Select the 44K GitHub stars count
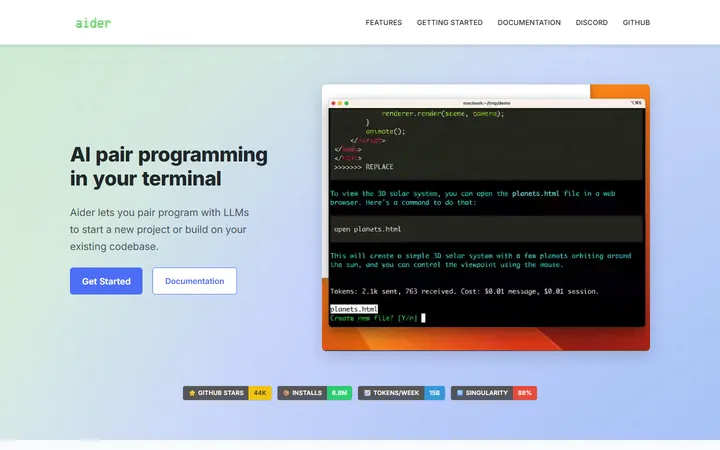This screenshot has height=450, width=720. (x=260, y=393)
